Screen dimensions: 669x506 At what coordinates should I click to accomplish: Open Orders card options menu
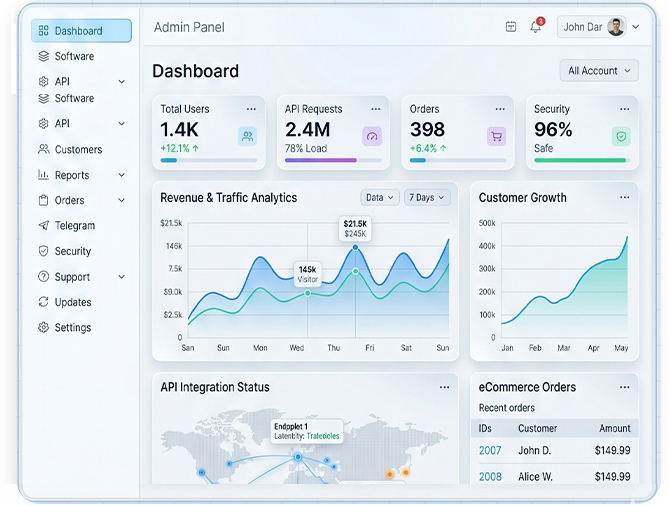tap(500, 109)
